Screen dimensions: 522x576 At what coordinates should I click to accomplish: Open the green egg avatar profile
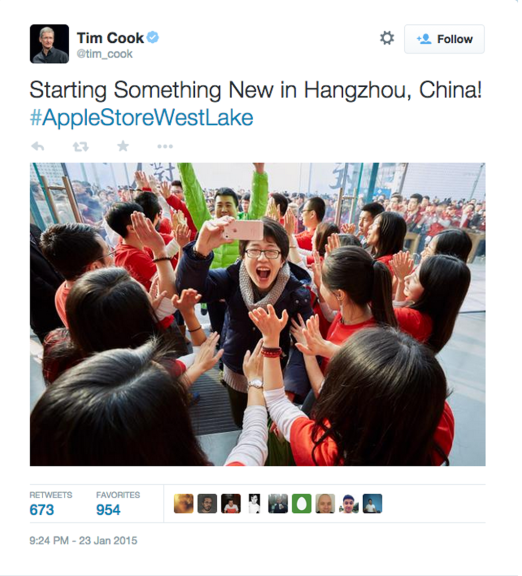click(x=302, y=503)
